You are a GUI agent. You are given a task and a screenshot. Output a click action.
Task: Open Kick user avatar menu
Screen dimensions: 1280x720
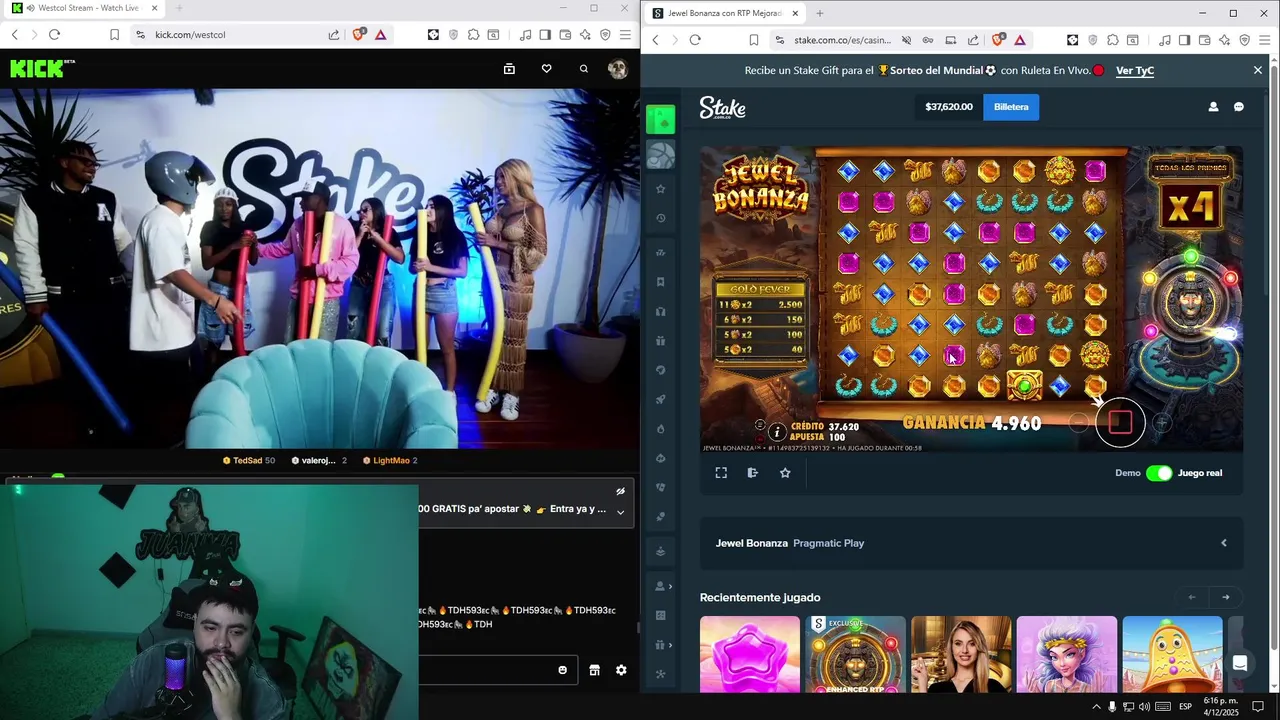pos(618,69)
